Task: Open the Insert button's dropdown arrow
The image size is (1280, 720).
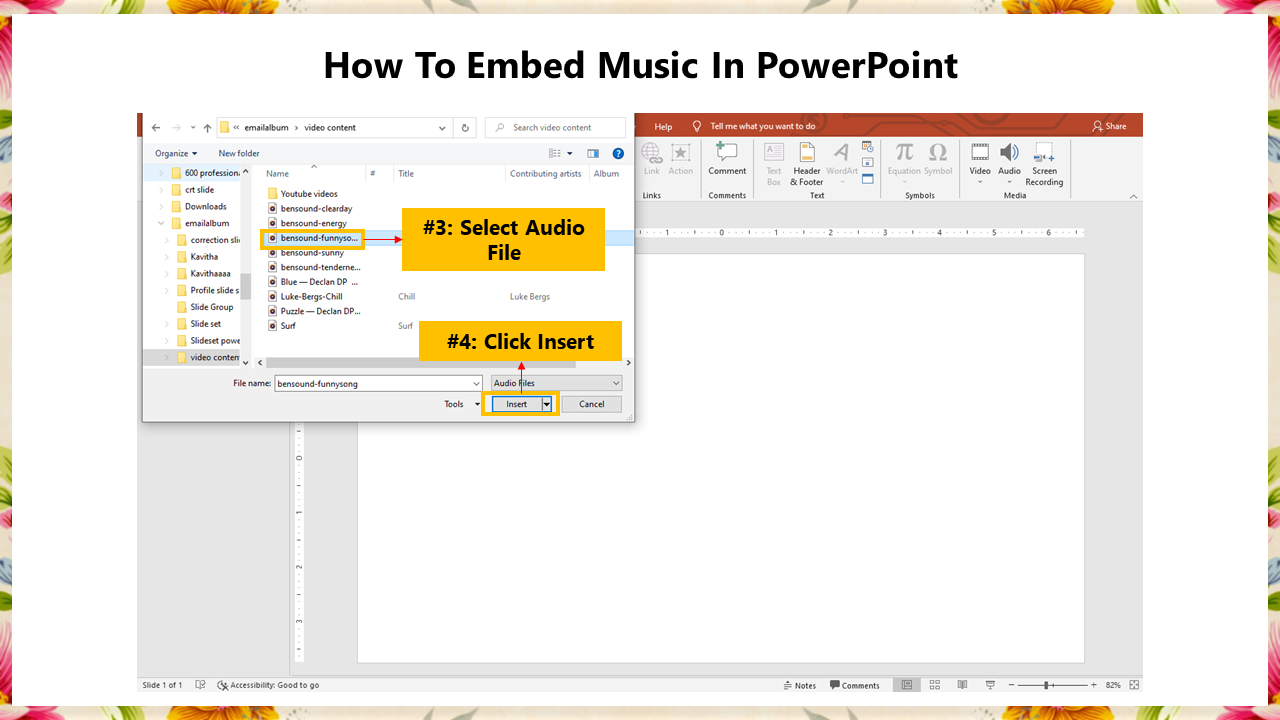Action: tap(547, 404)
